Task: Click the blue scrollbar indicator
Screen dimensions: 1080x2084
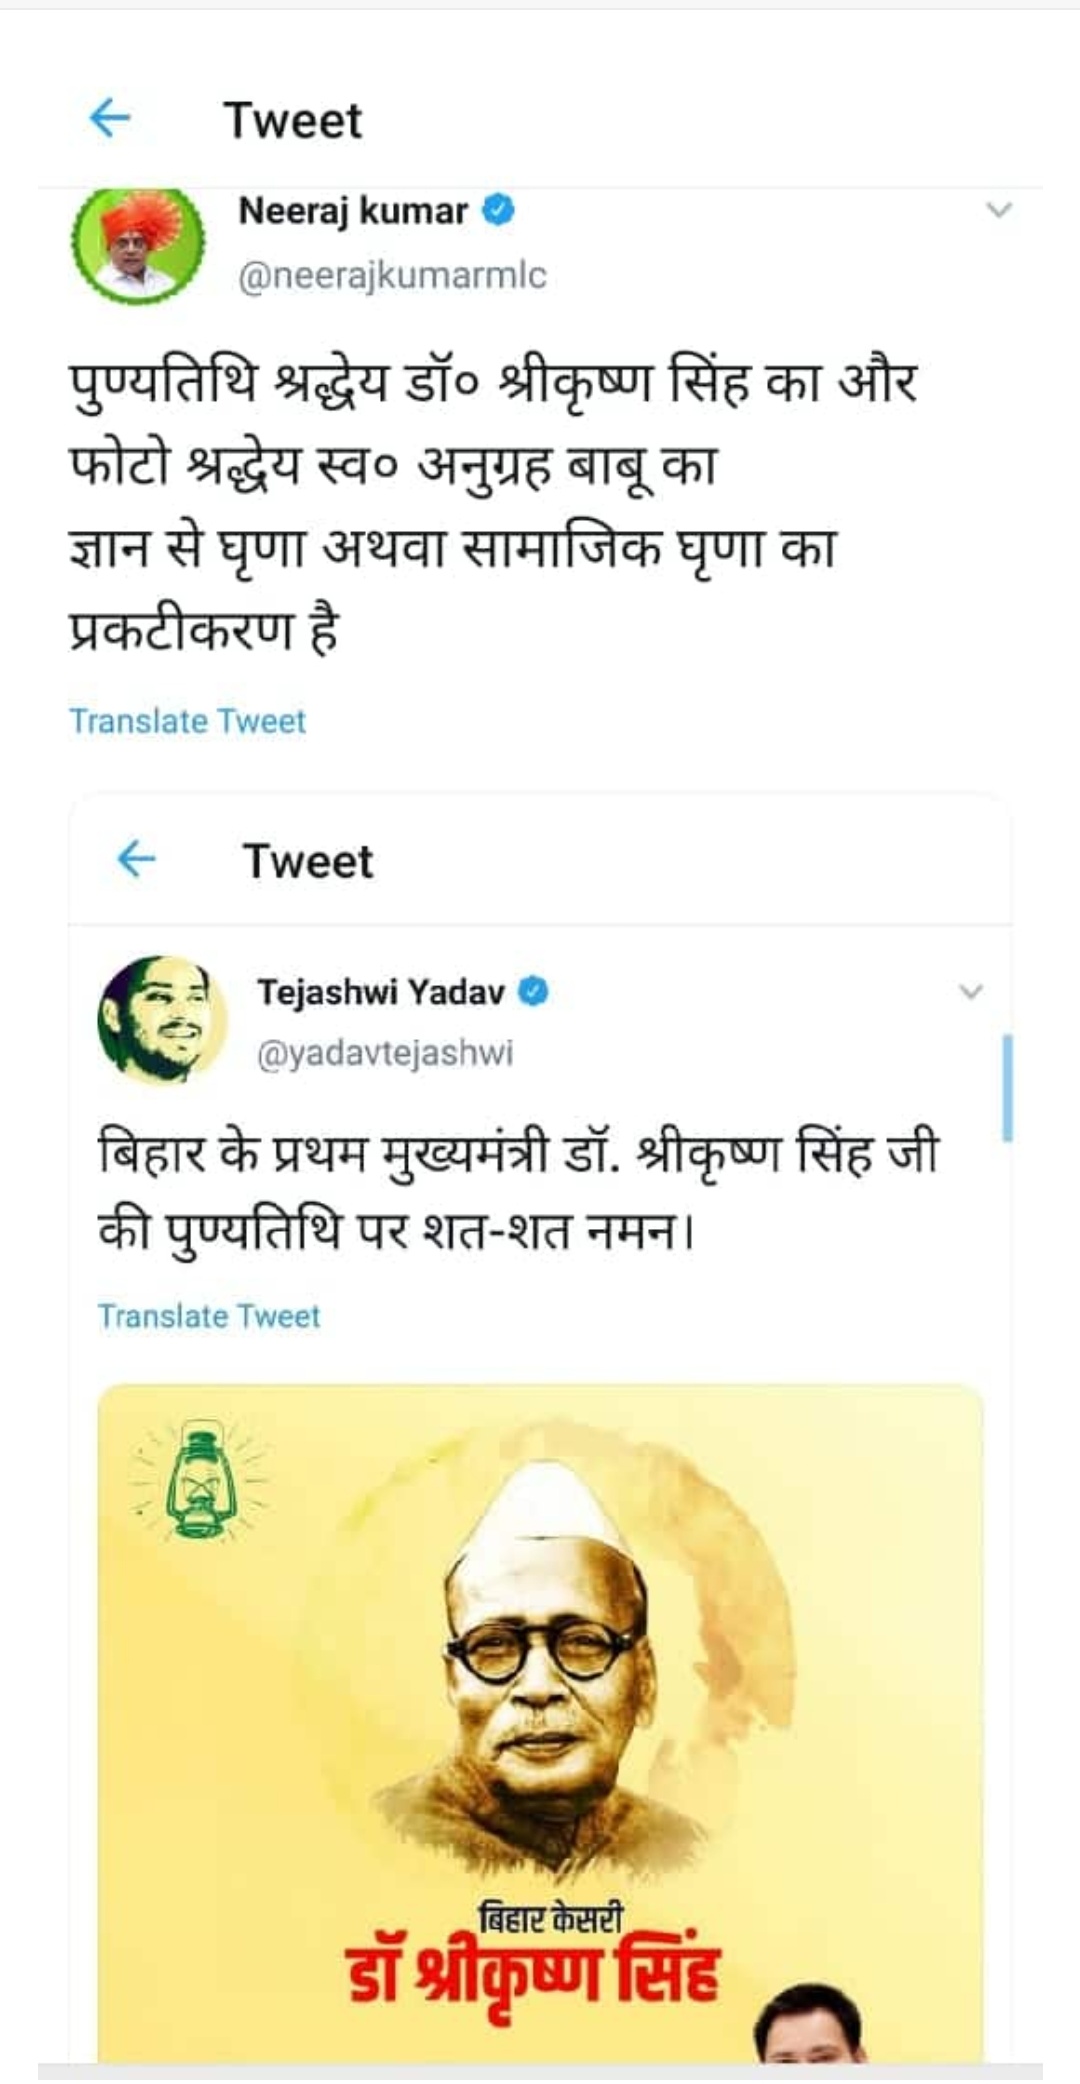Action: (x=1007, y=1088)
